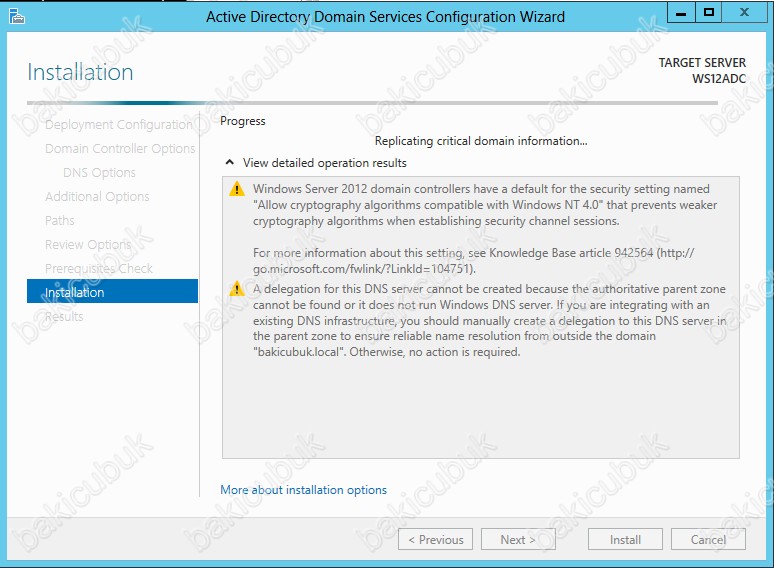Image resolution: width=774 pixels, height=568 pixels.
Task: Click the Install button
Action: pos(625,539)
